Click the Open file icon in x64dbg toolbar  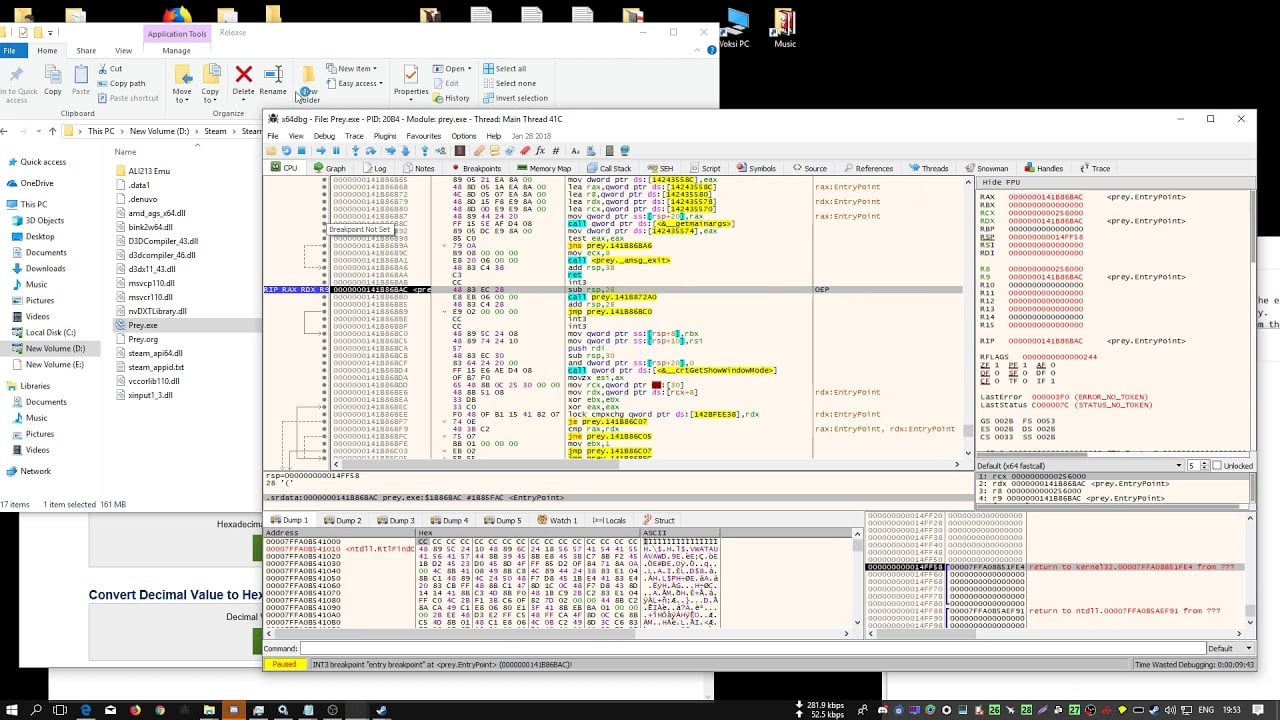coord(271,151)
